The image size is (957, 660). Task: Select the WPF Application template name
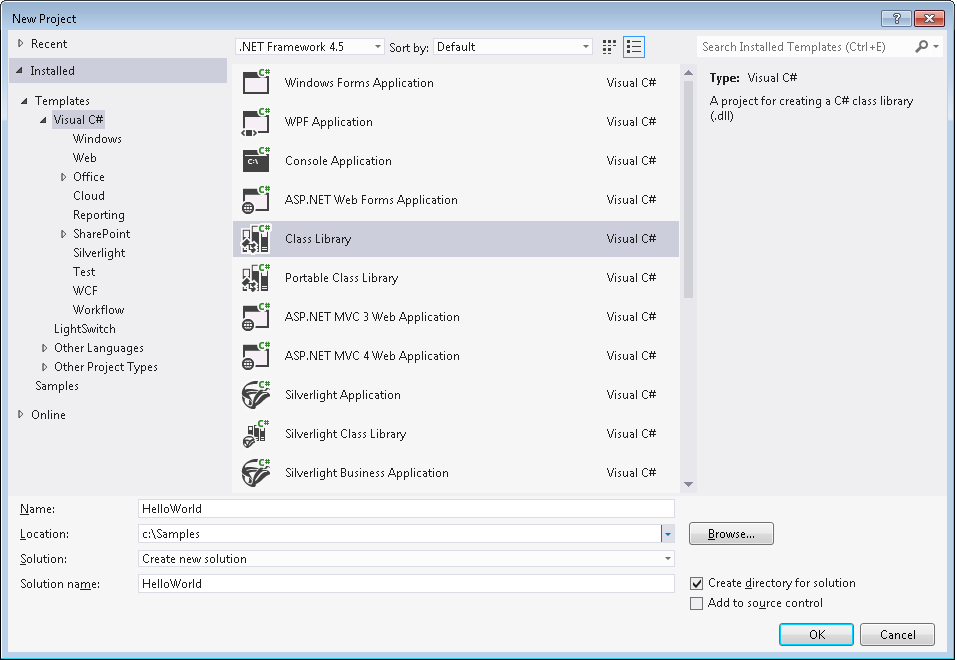pyautogui.click(x=328, y=121)
